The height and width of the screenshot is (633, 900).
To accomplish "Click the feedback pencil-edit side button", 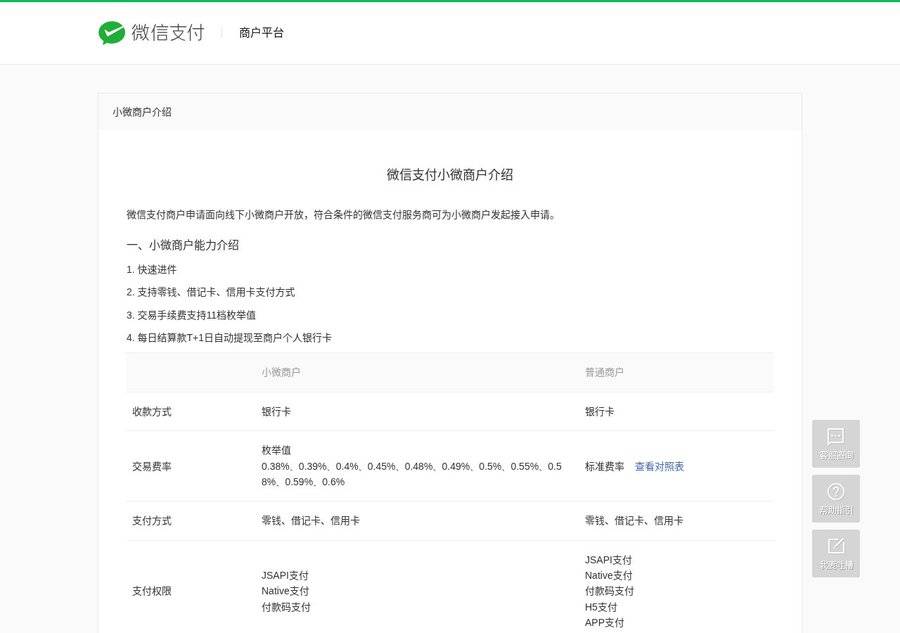I will tap(836, 553).
